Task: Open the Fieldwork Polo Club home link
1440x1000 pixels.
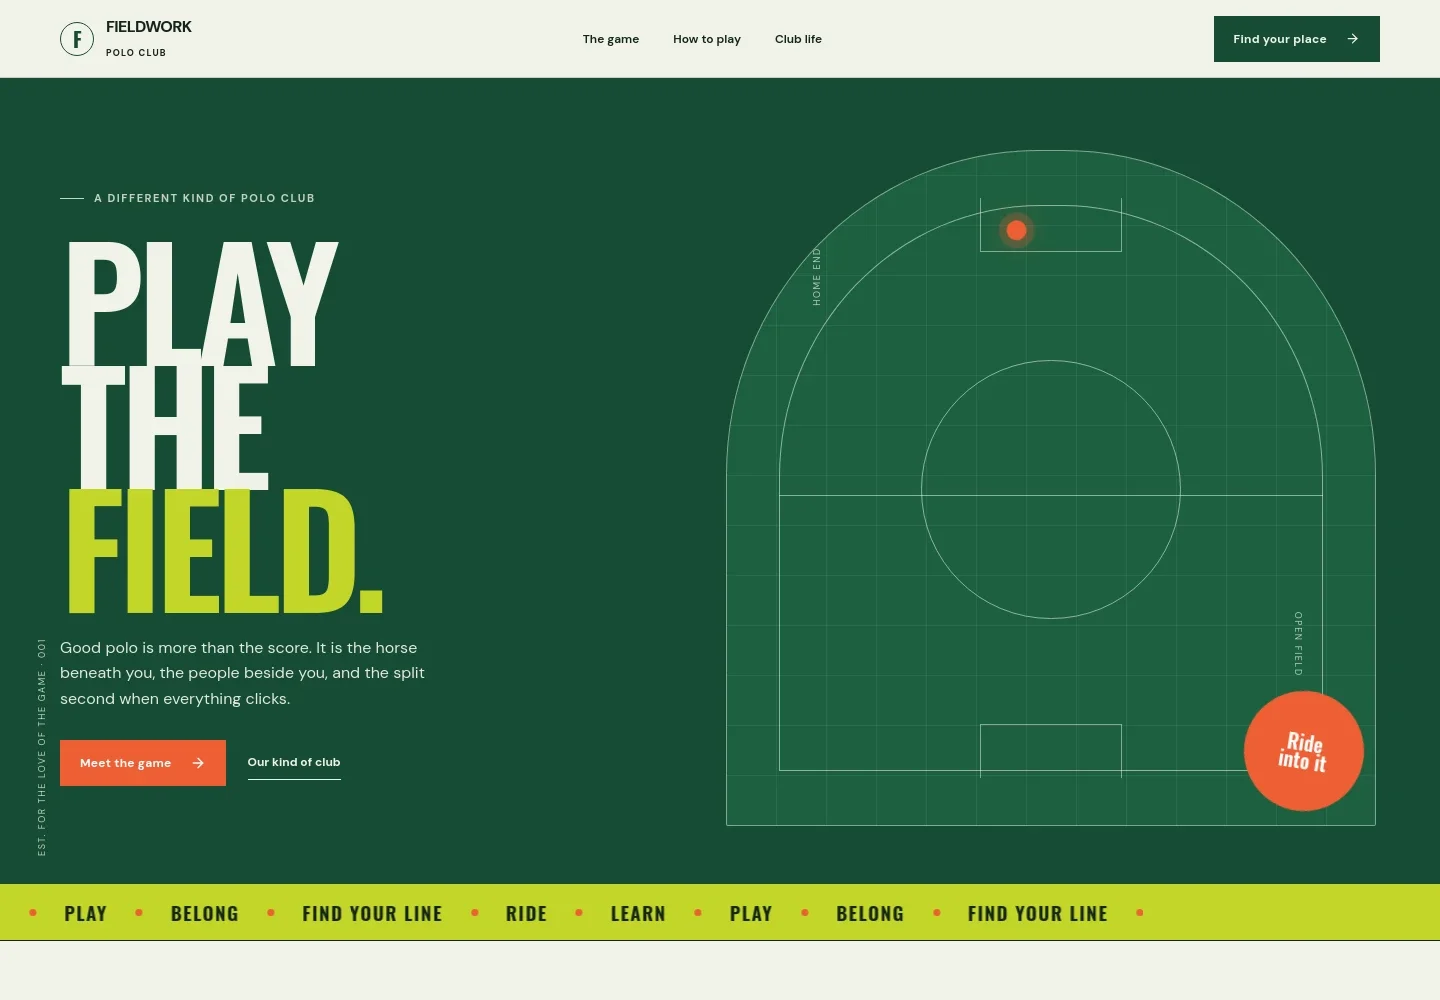Action: [126, 39]
